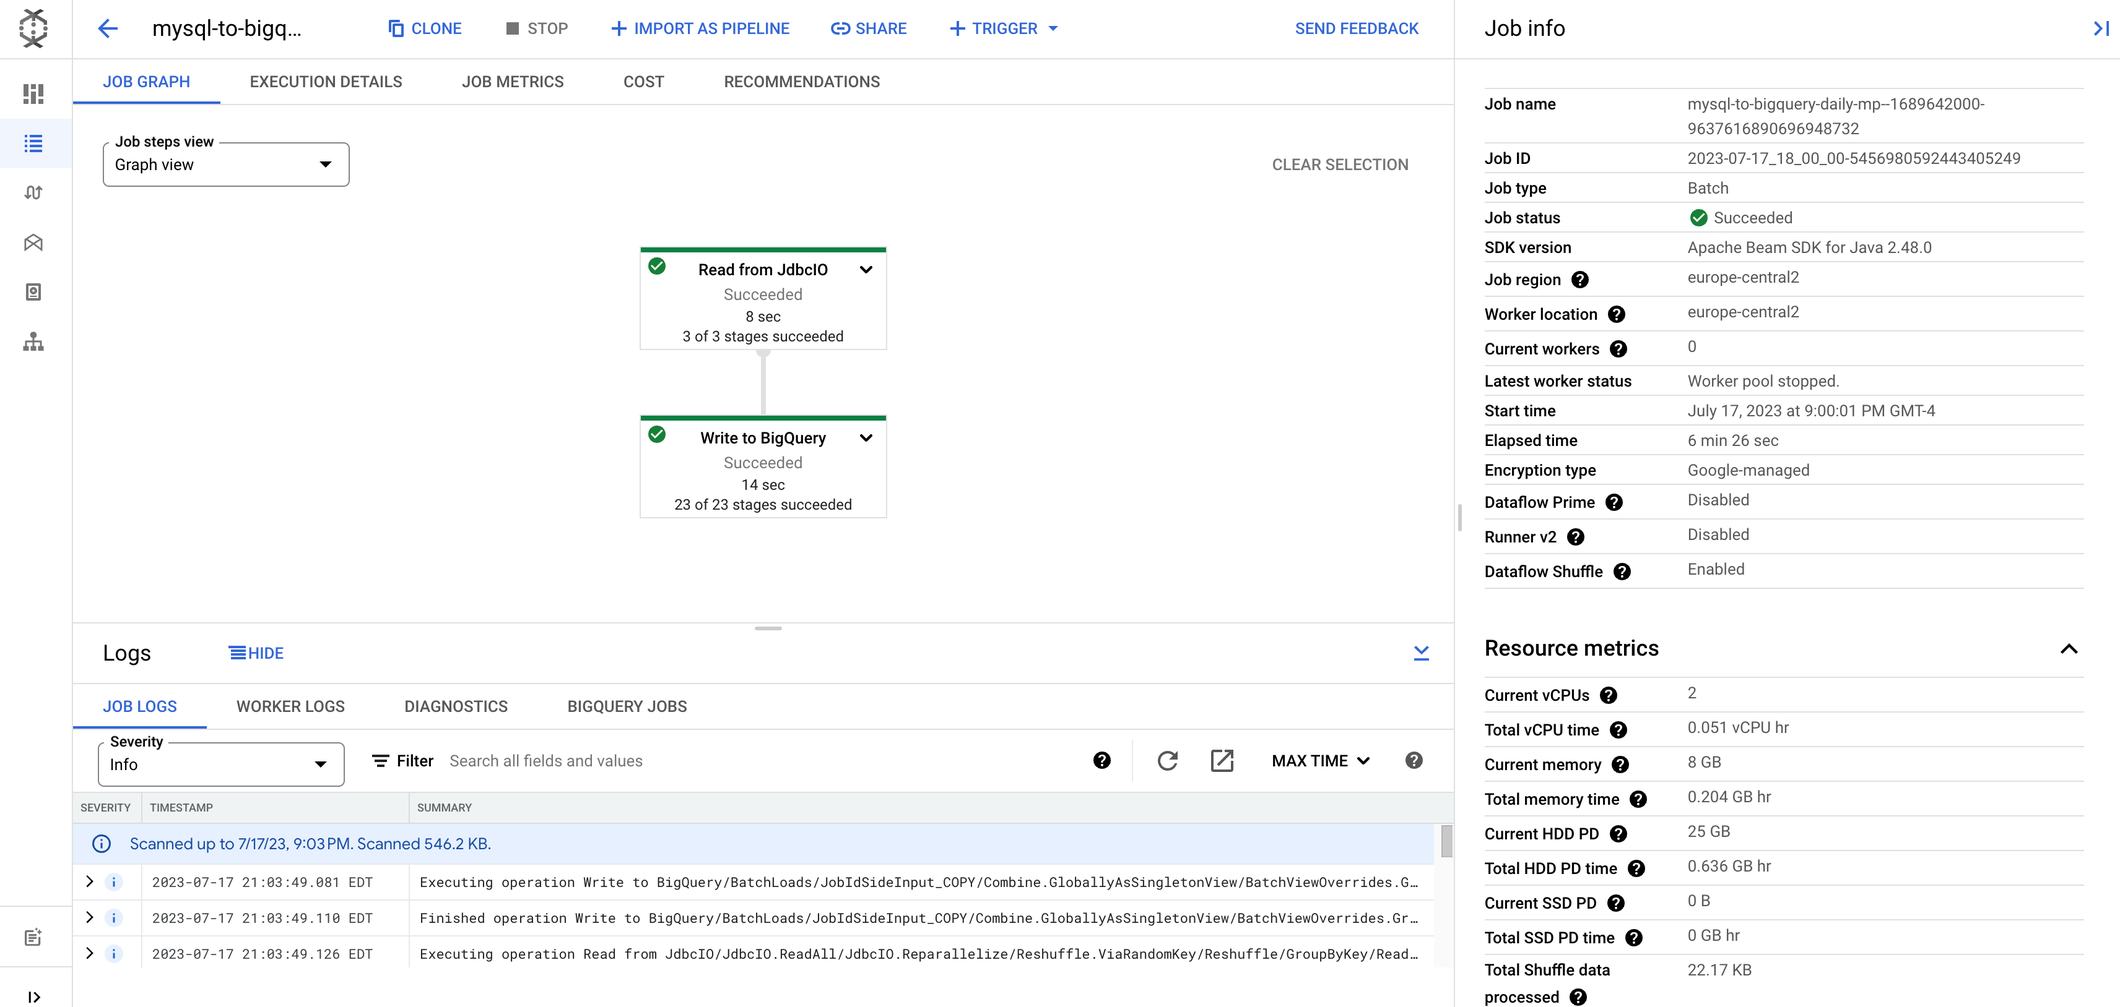Show help for Dataflow Shuffle

(x=1622, y=572)
